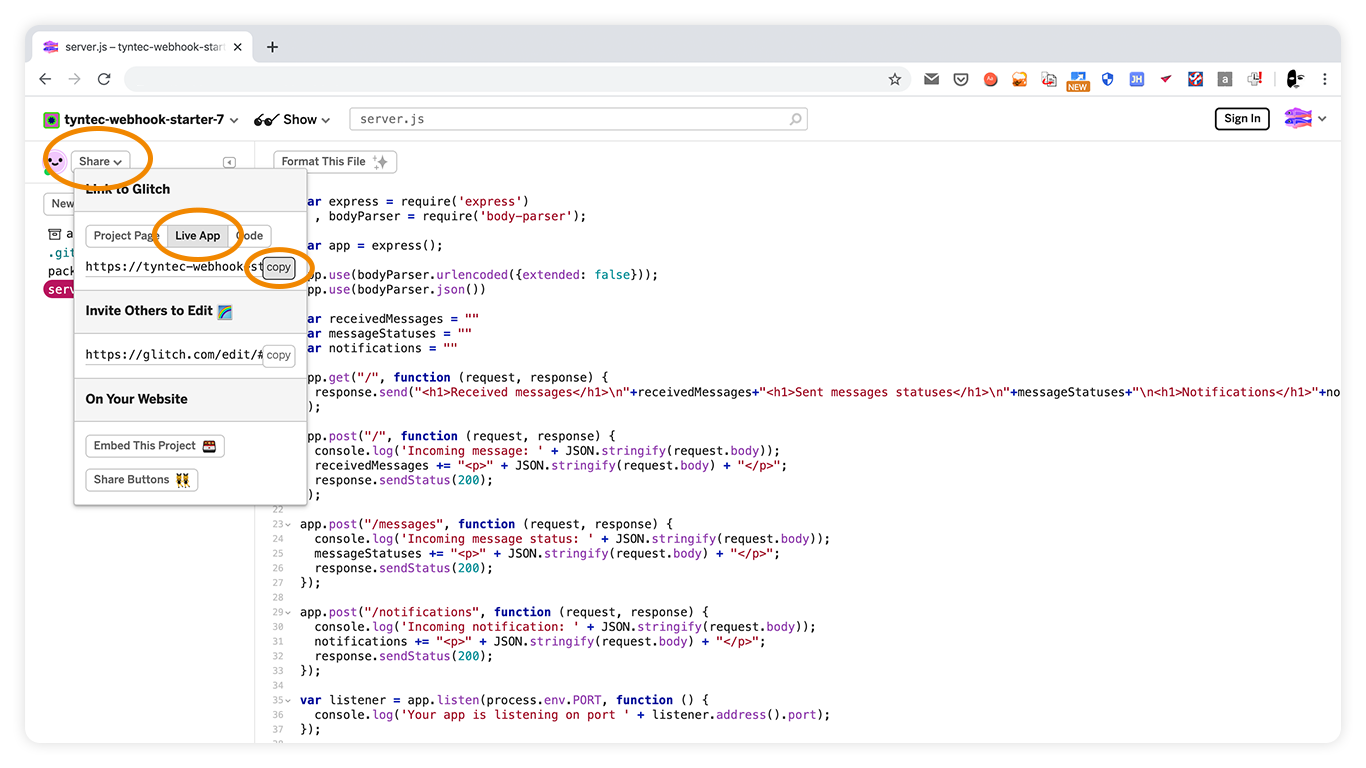The width and height of the screenshot is (1366, 768).
Task: Fold code at line 29
Action: click(288, 612)
